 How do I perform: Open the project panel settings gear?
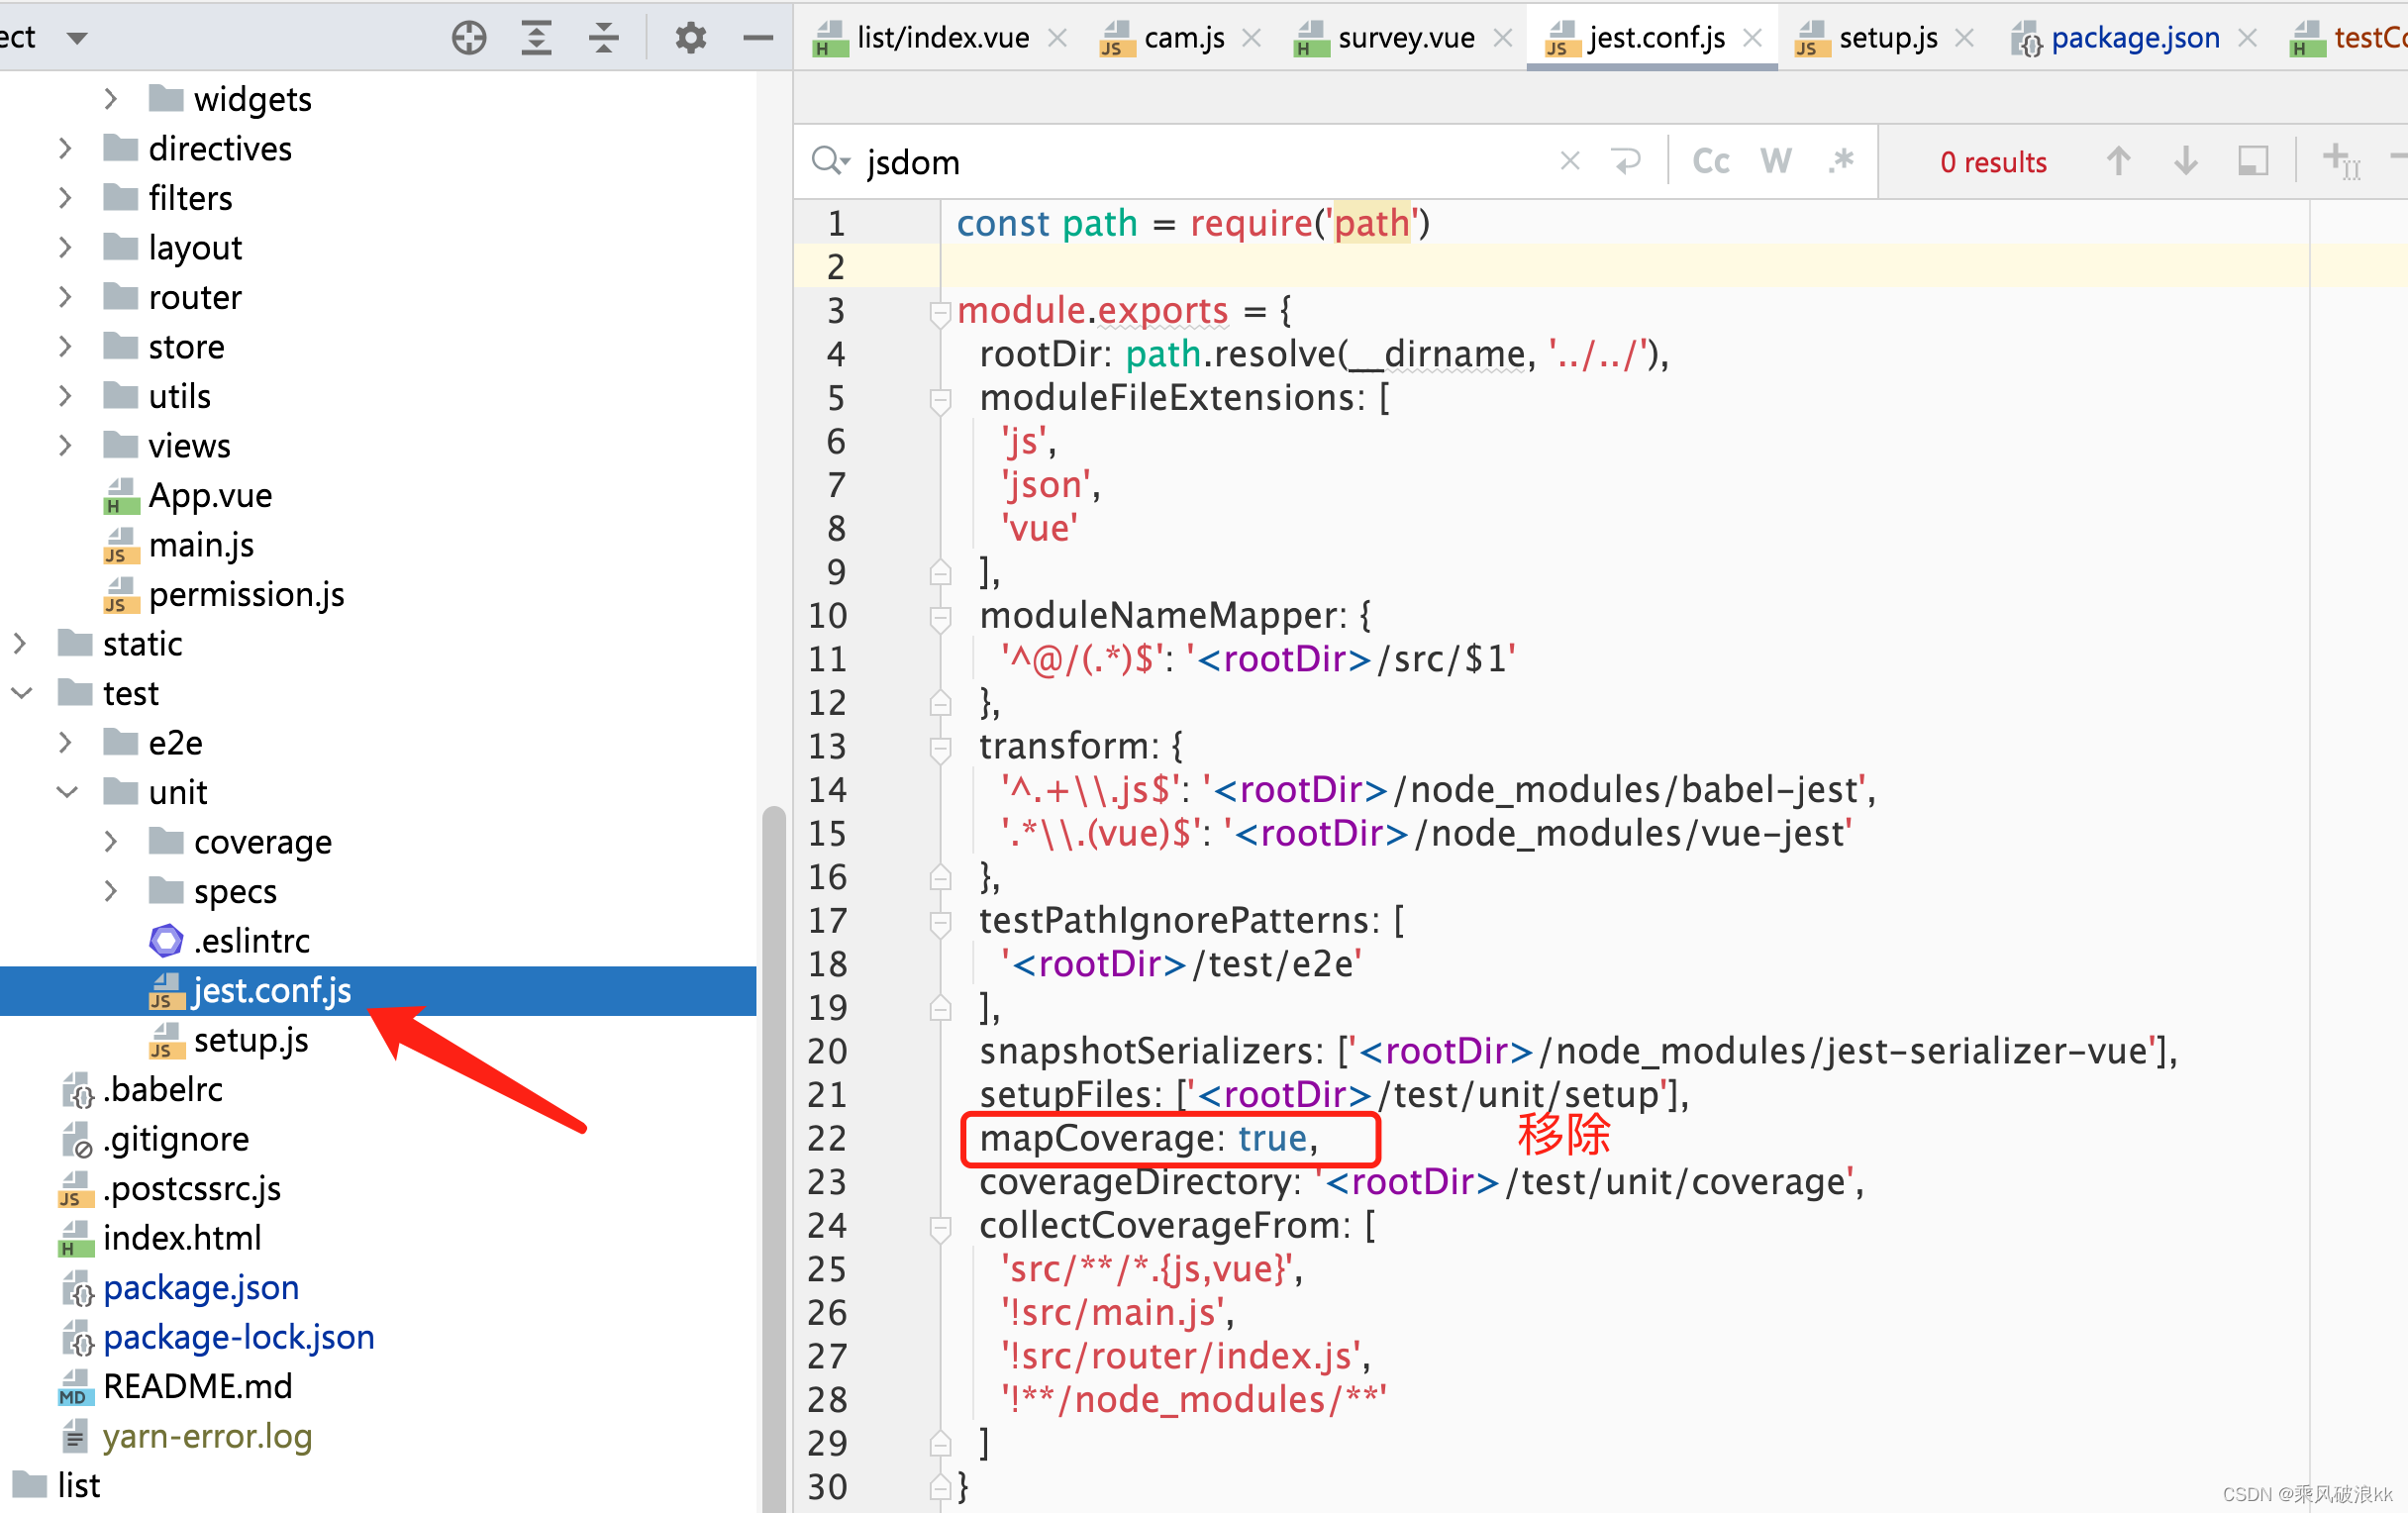[690, 38]
